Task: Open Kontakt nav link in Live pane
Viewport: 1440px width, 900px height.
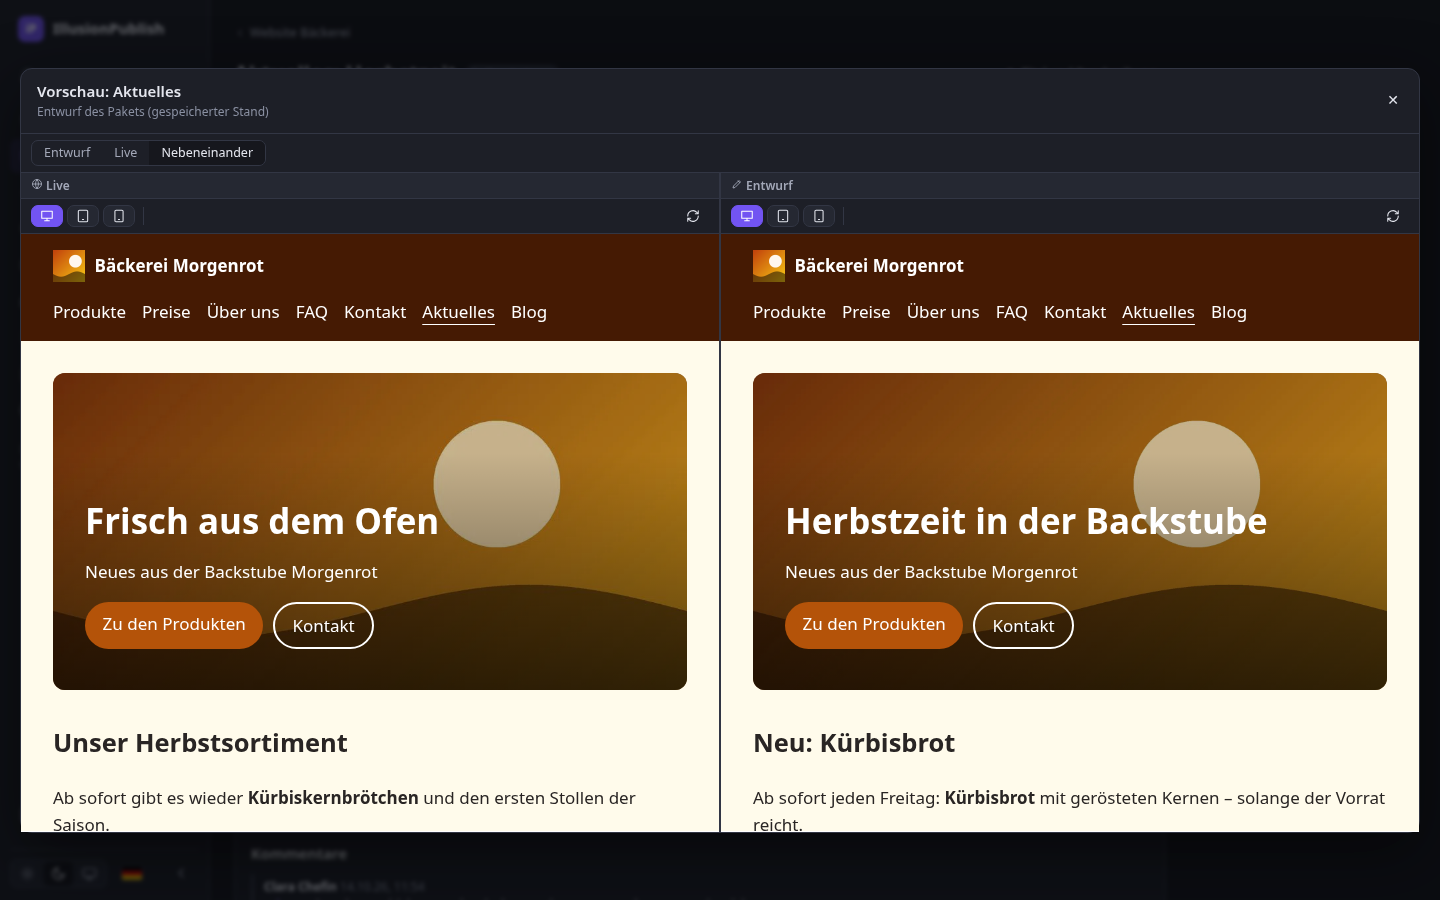Action: (375, 312)
